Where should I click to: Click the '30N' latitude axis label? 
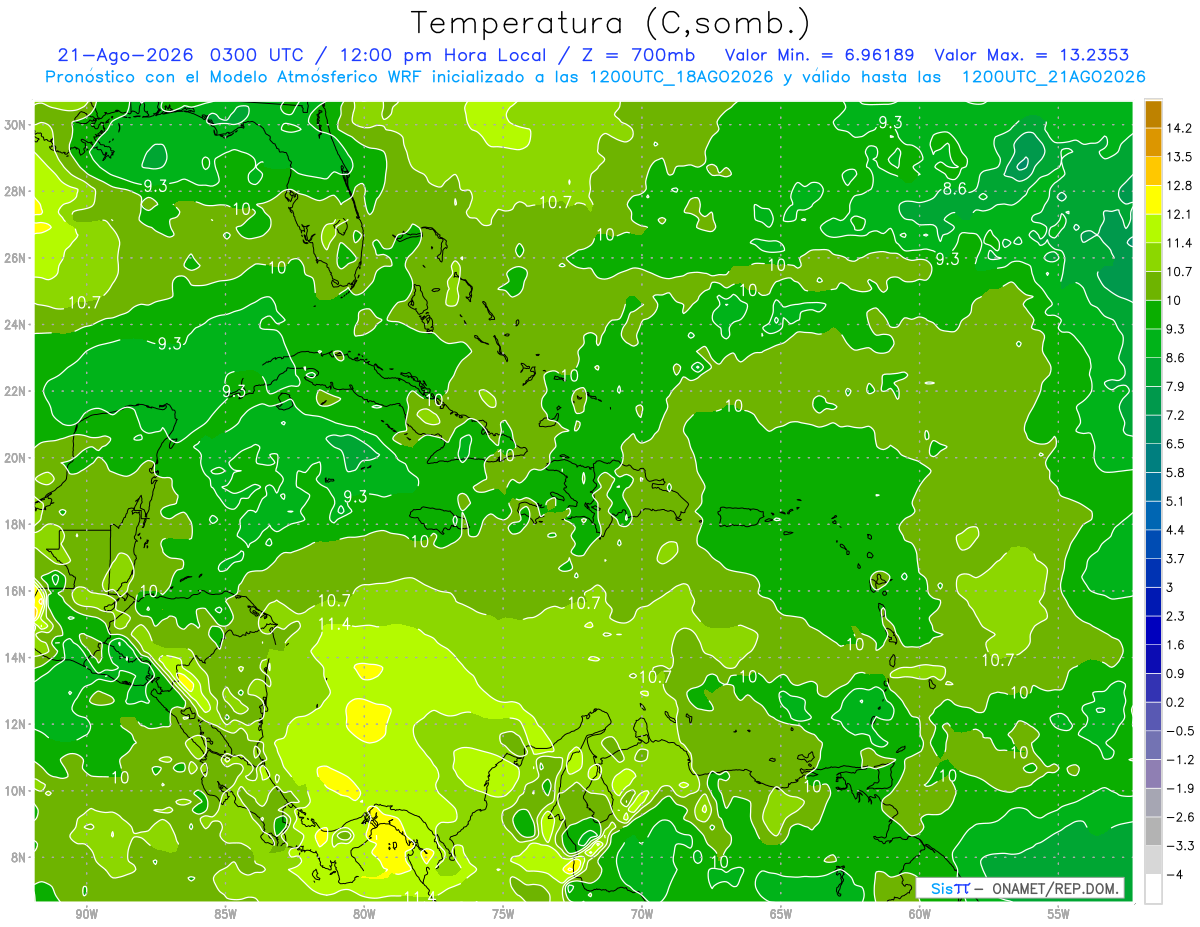(x=15, y=125)
